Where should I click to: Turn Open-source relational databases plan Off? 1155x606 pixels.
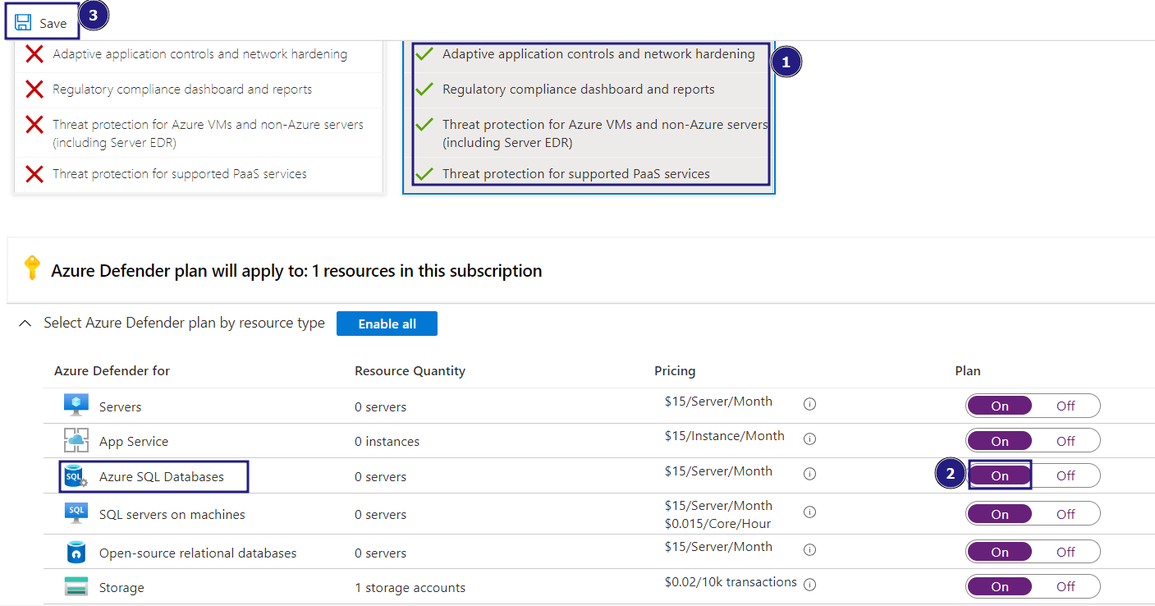(1065, 552)
